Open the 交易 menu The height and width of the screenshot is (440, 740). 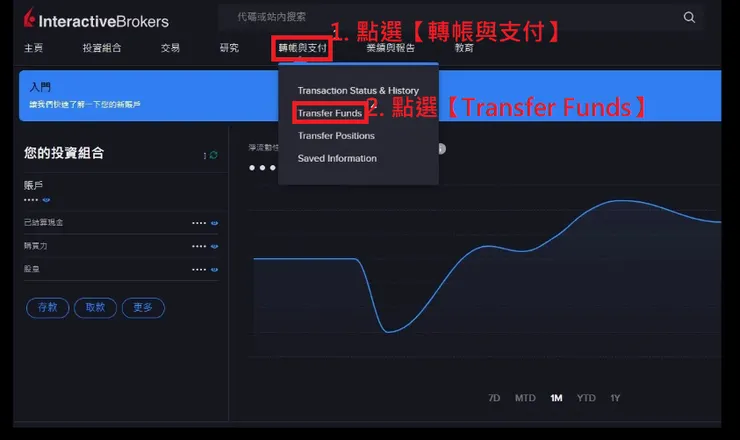170,48
